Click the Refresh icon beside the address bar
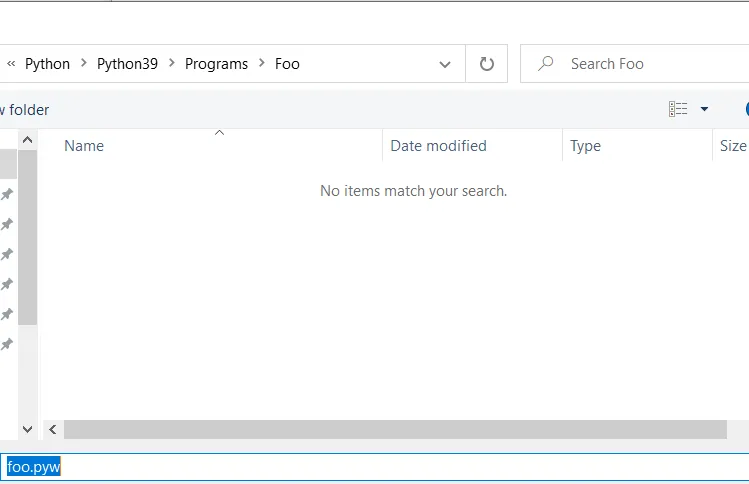 click(487, 64)
